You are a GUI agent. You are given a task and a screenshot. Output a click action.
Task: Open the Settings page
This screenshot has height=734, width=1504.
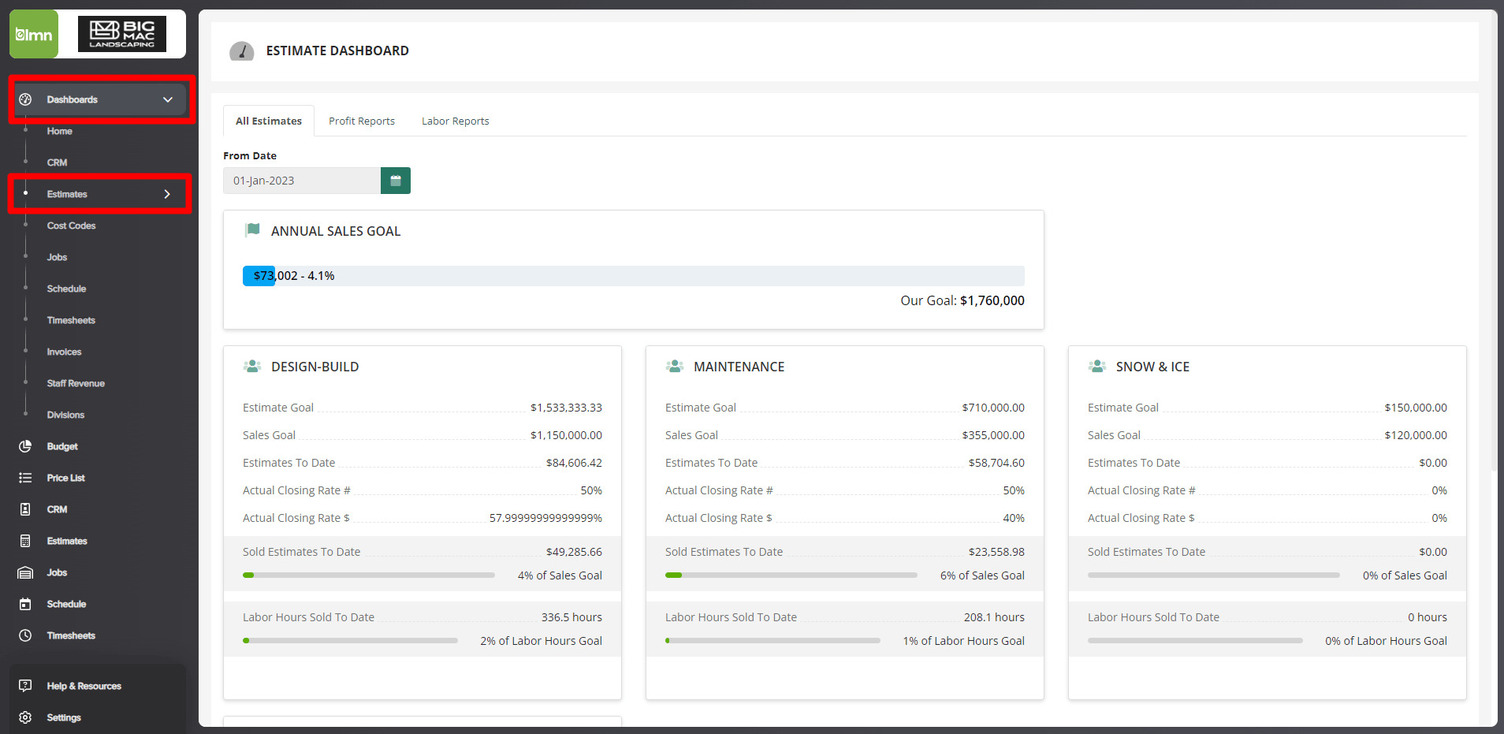point(63,717)
